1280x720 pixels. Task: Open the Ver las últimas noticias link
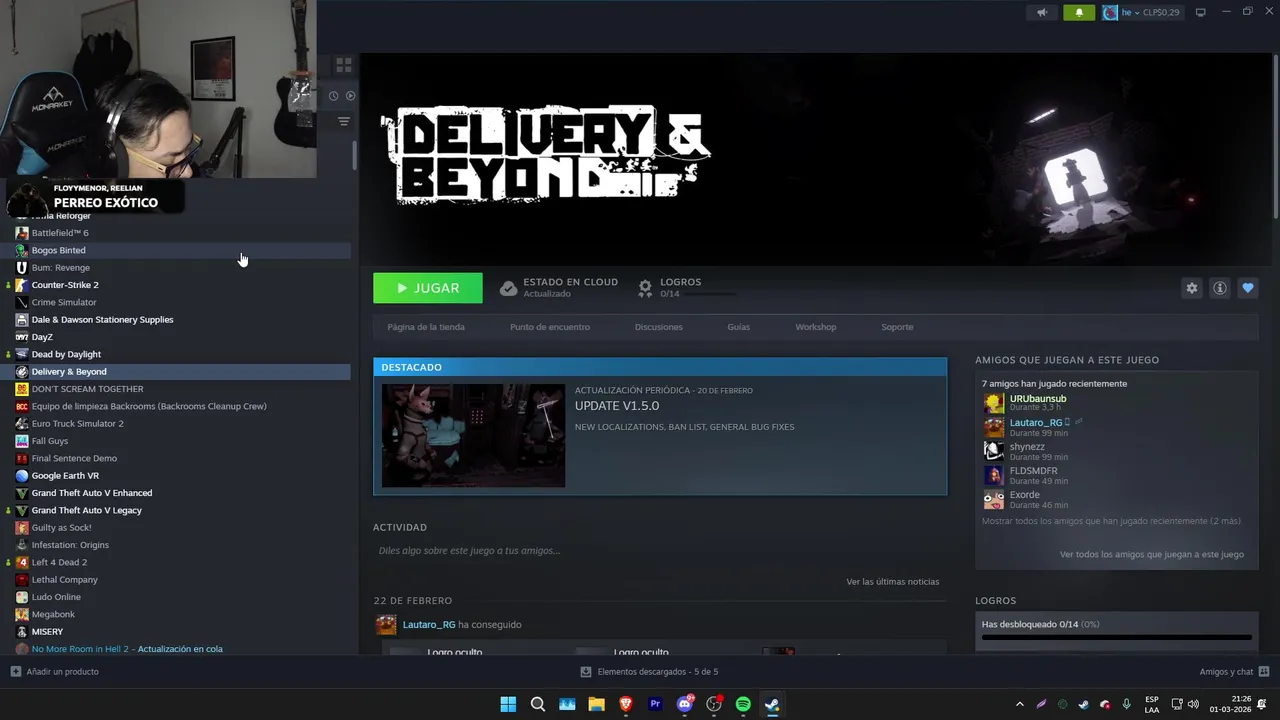pos(893,582)
